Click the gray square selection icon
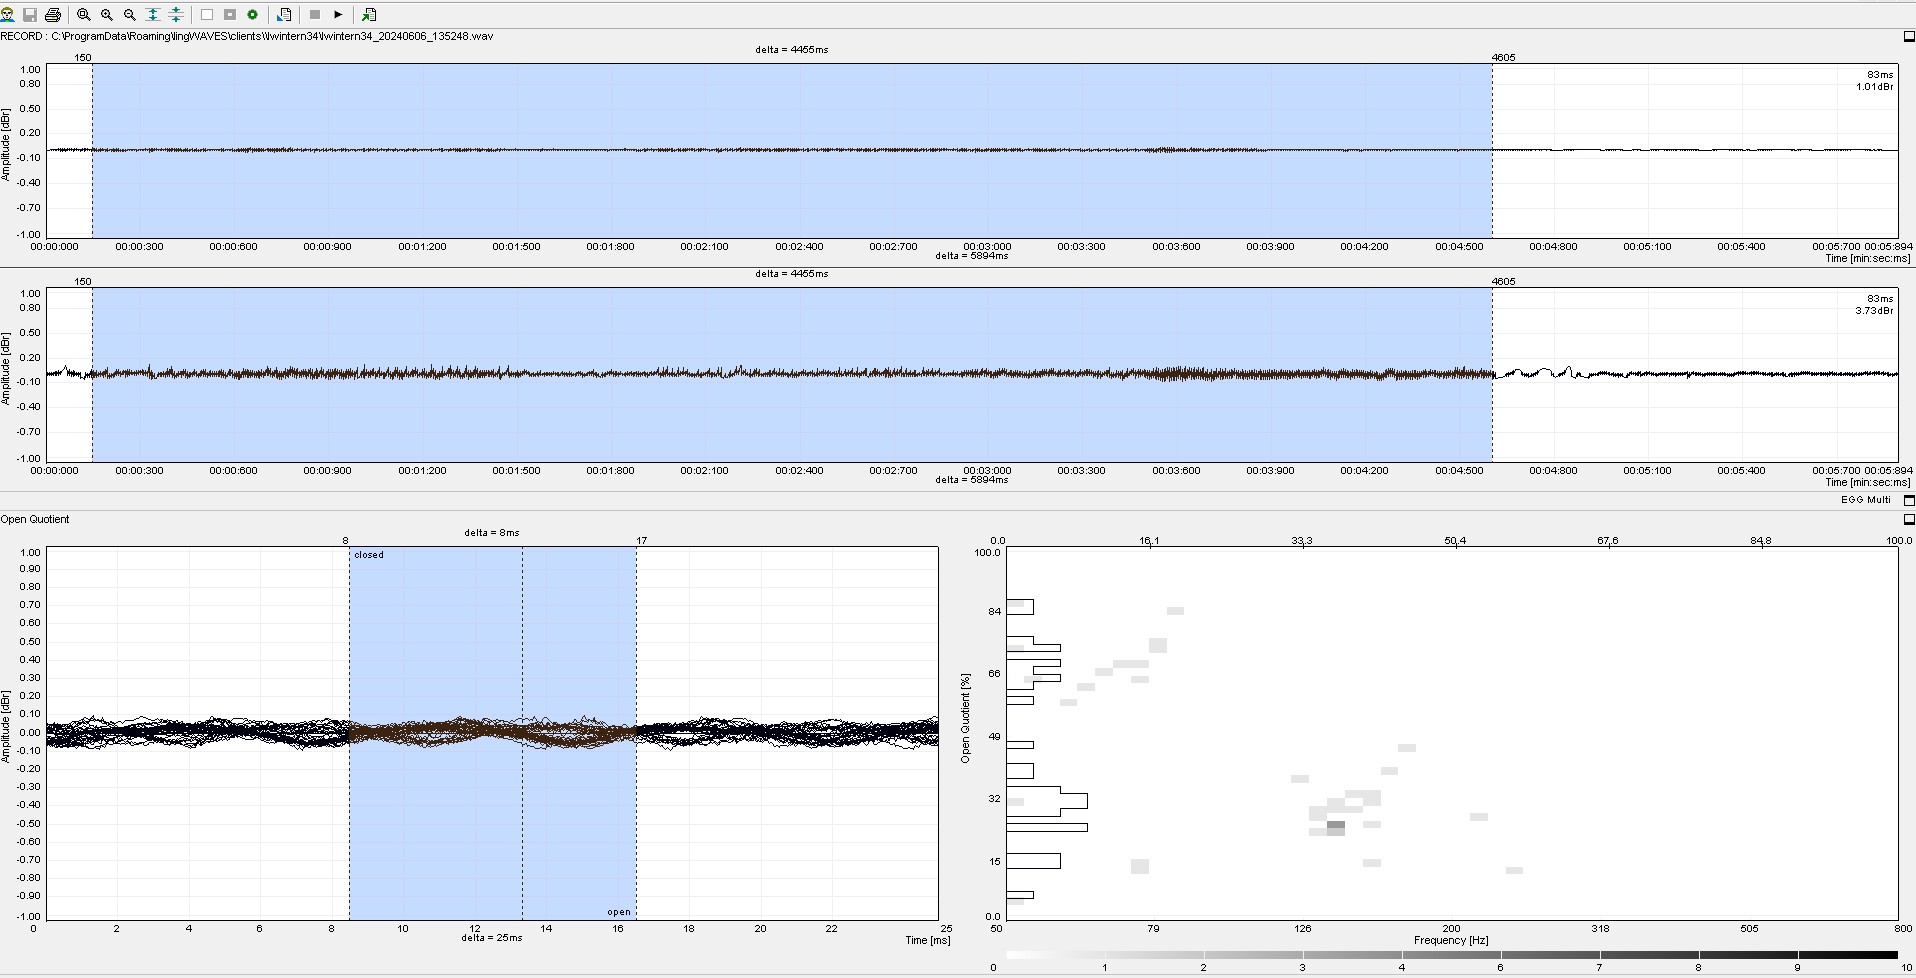Viewport: 1916px width, 978px height. (230, 15)
